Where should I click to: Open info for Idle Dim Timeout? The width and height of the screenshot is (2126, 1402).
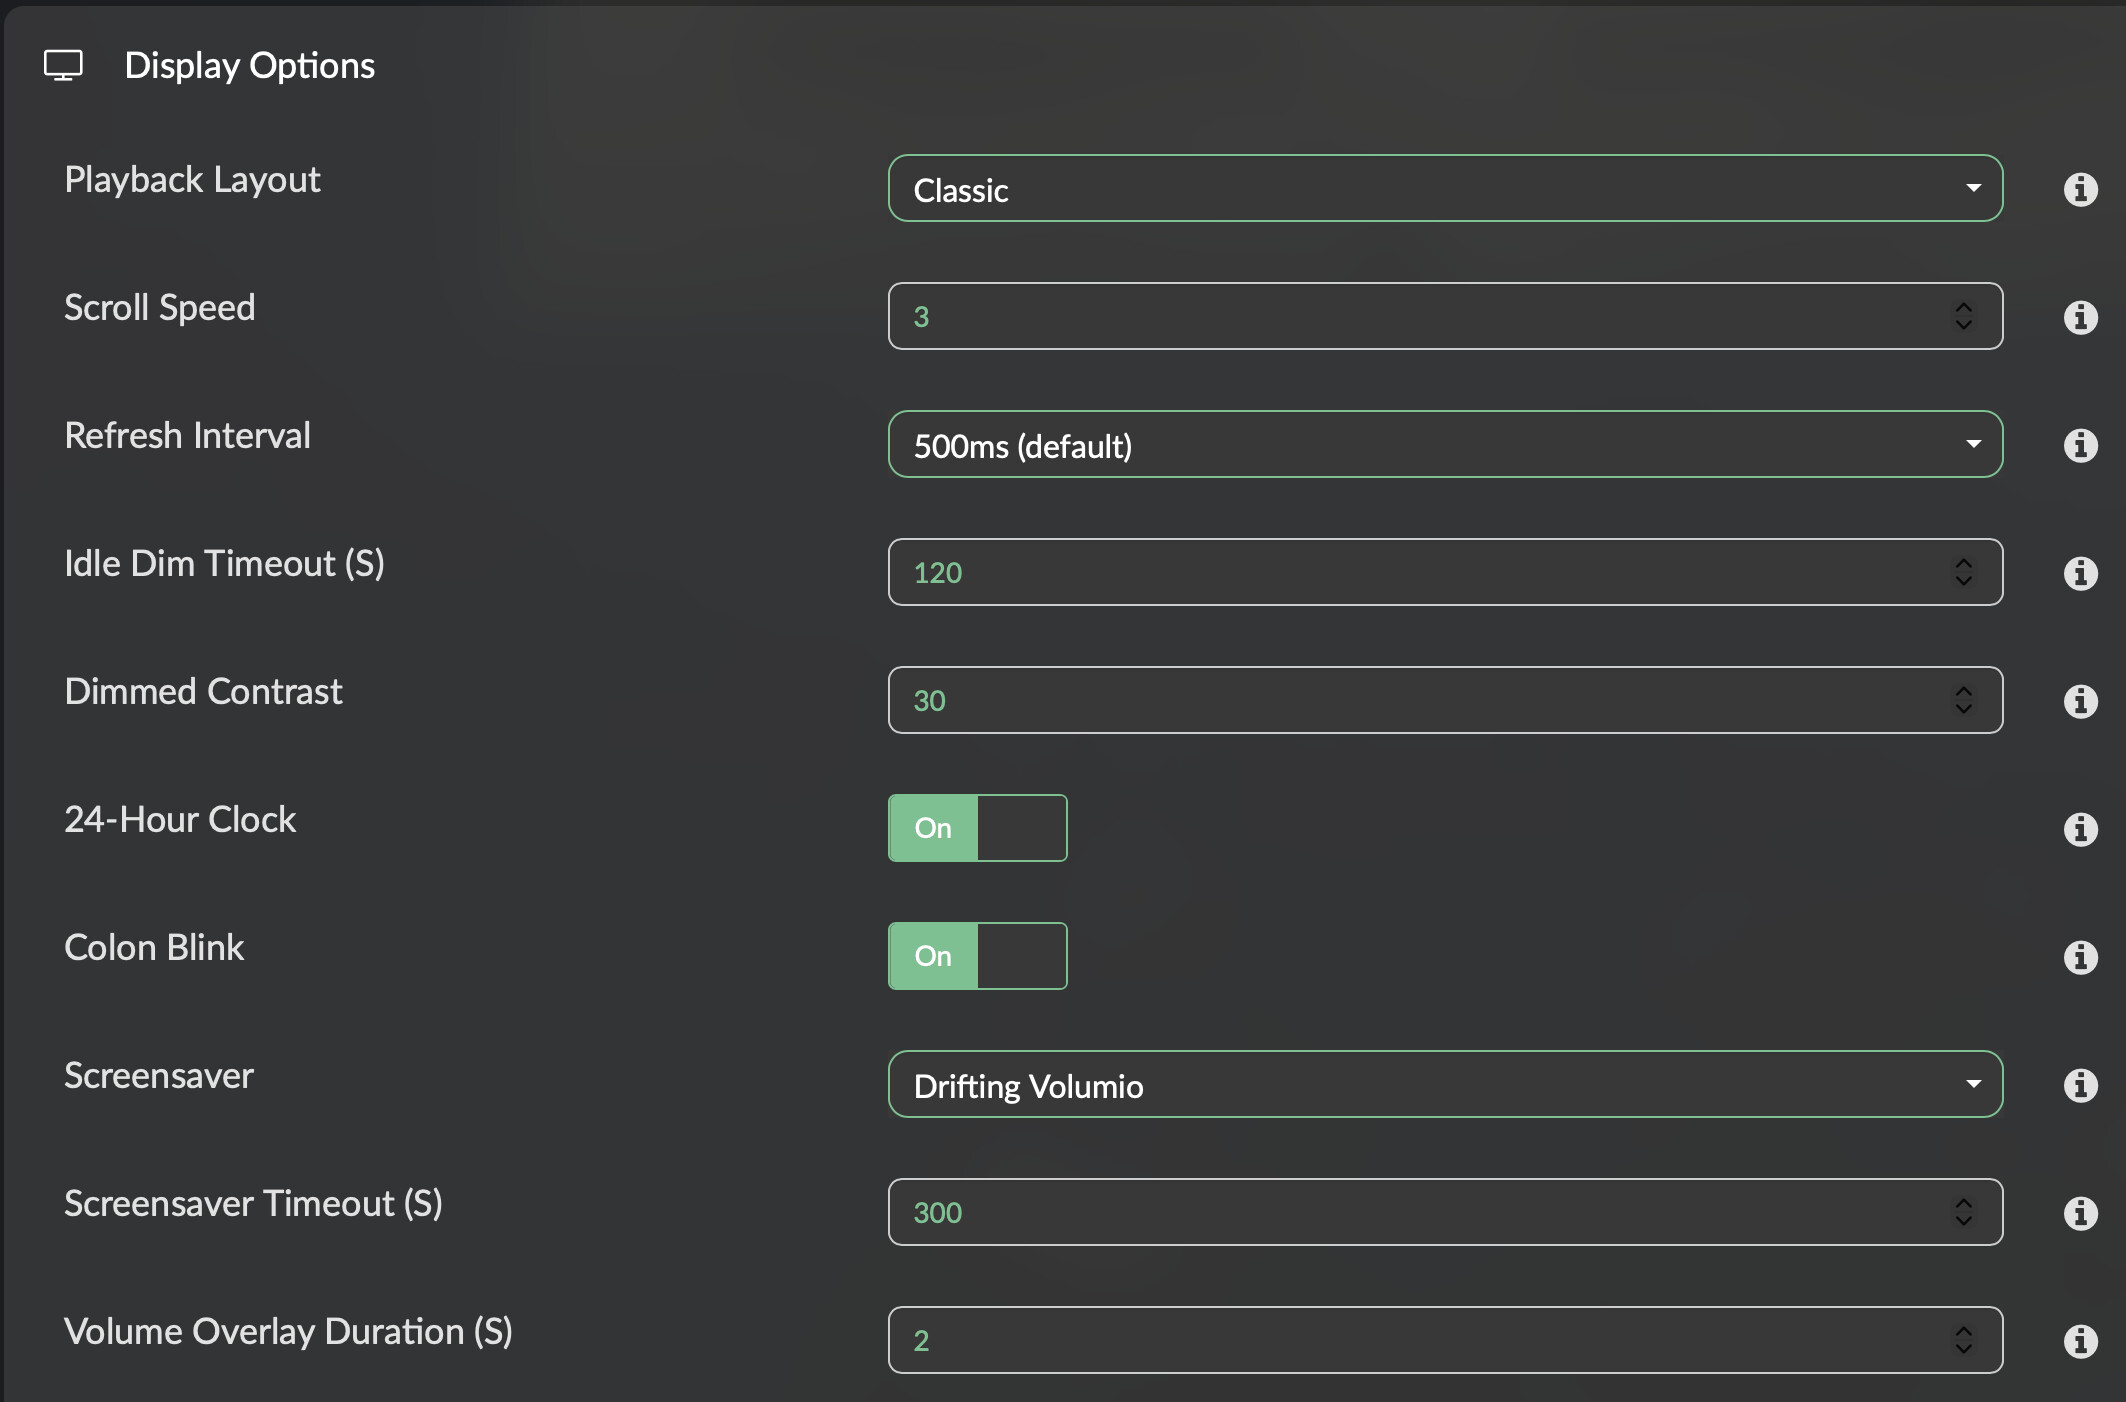click(x=2080, y=573)
